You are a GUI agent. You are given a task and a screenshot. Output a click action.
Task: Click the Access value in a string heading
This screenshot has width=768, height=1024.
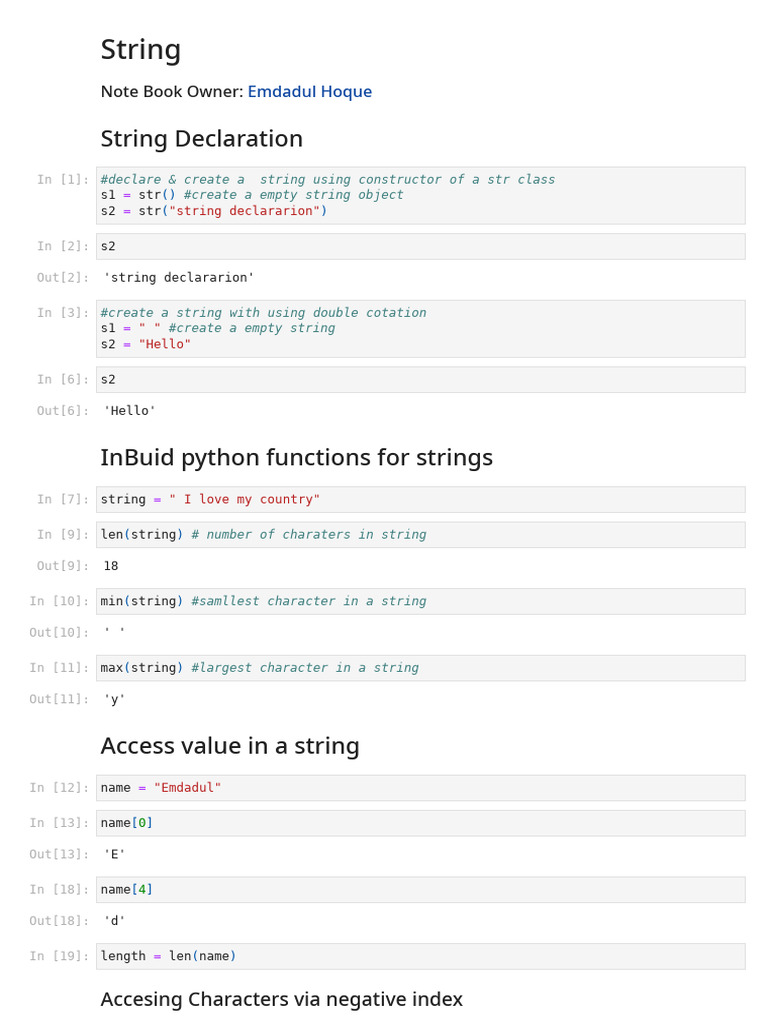[x=230, y=746]
